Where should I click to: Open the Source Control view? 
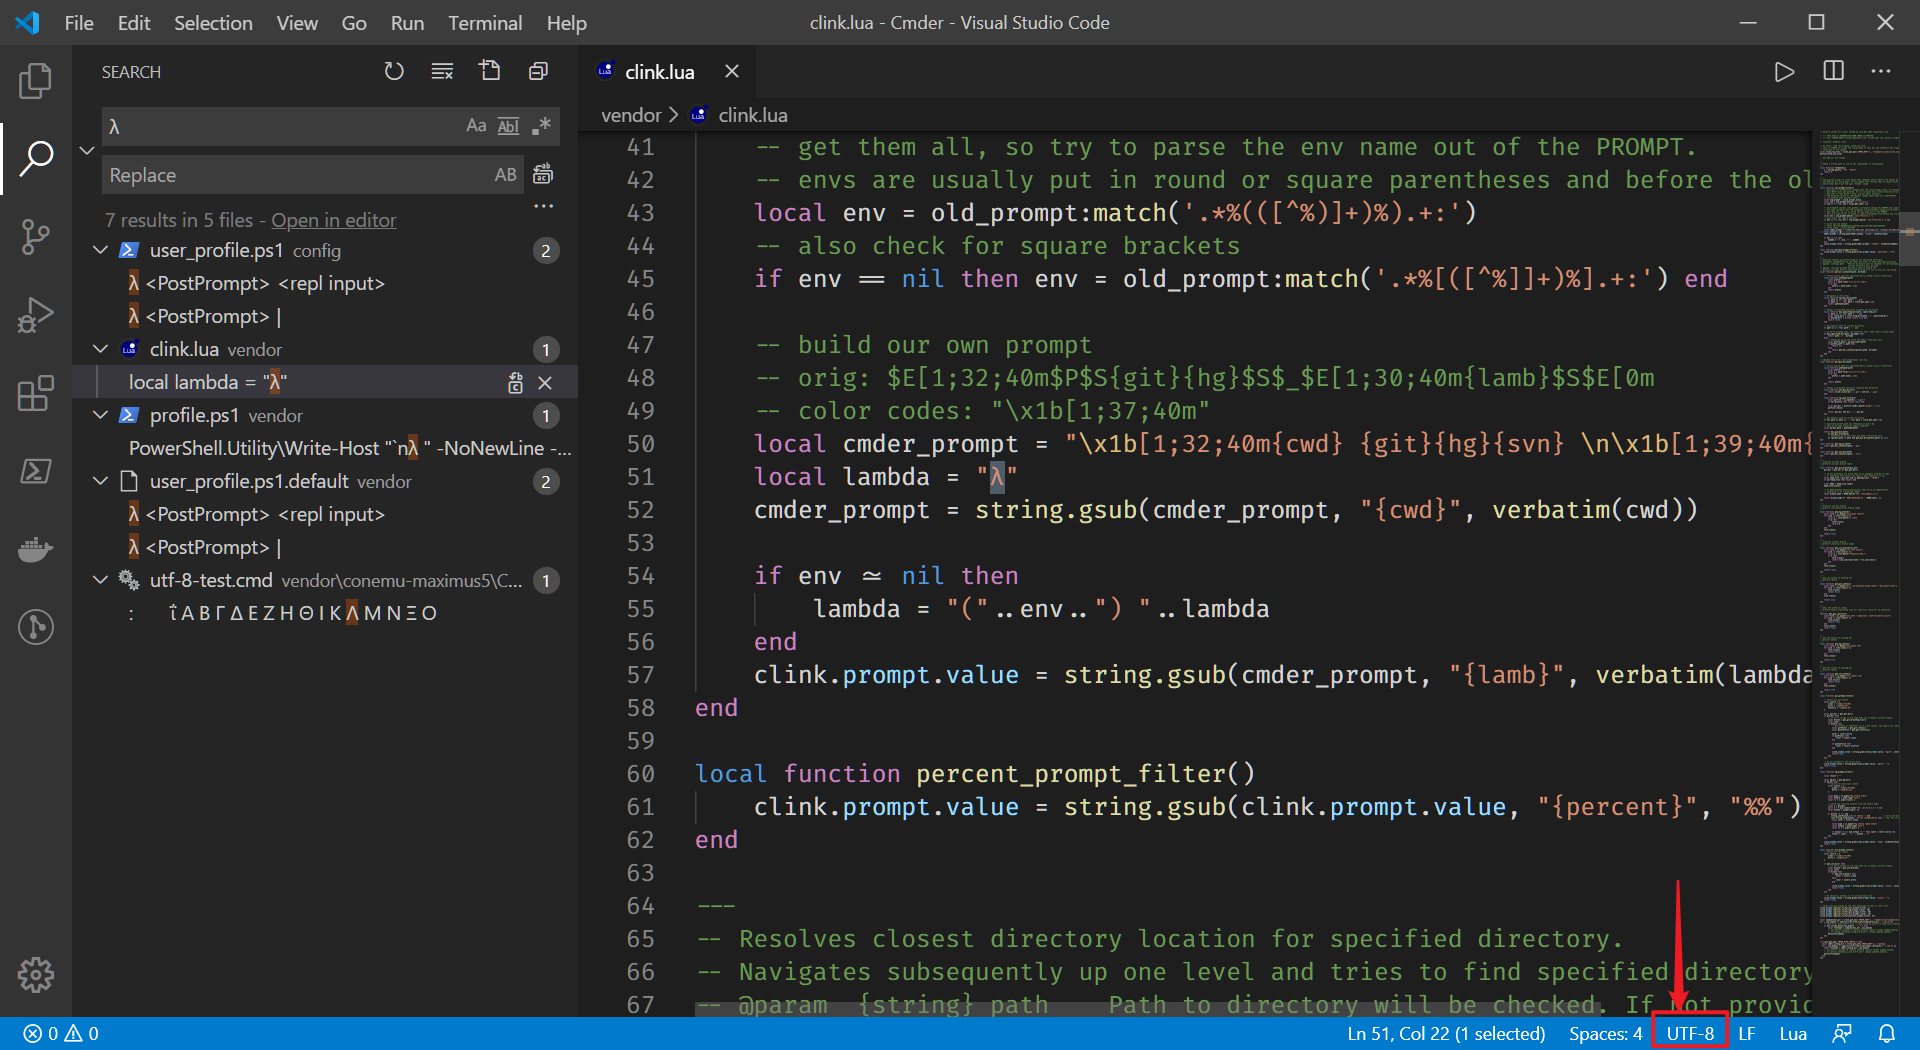tap(35, 237)
